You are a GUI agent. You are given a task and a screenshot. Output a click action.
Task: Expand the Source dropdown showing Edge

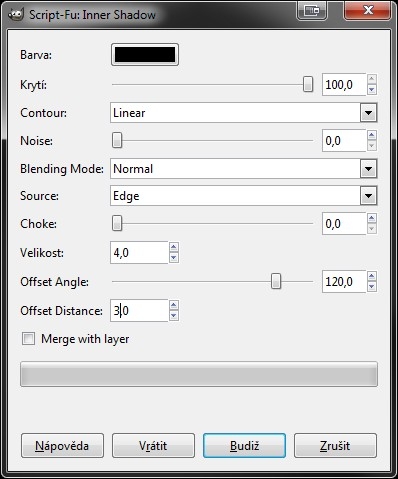pyautogui.click(x=244, y=196)
